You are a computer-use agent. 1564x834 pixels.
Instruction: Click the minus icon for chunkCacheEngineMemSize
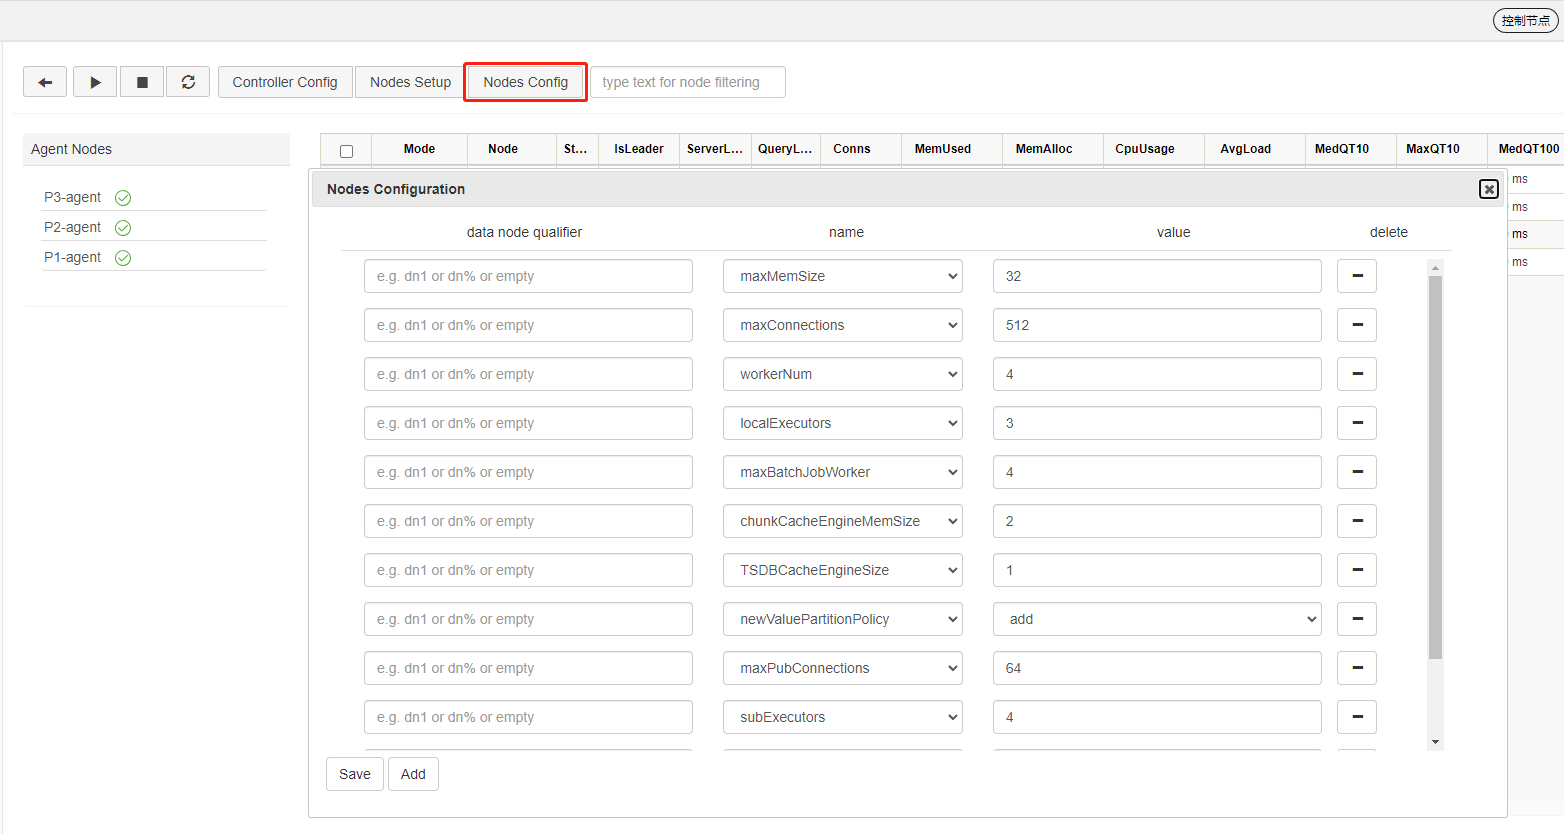pos(1356,521)
